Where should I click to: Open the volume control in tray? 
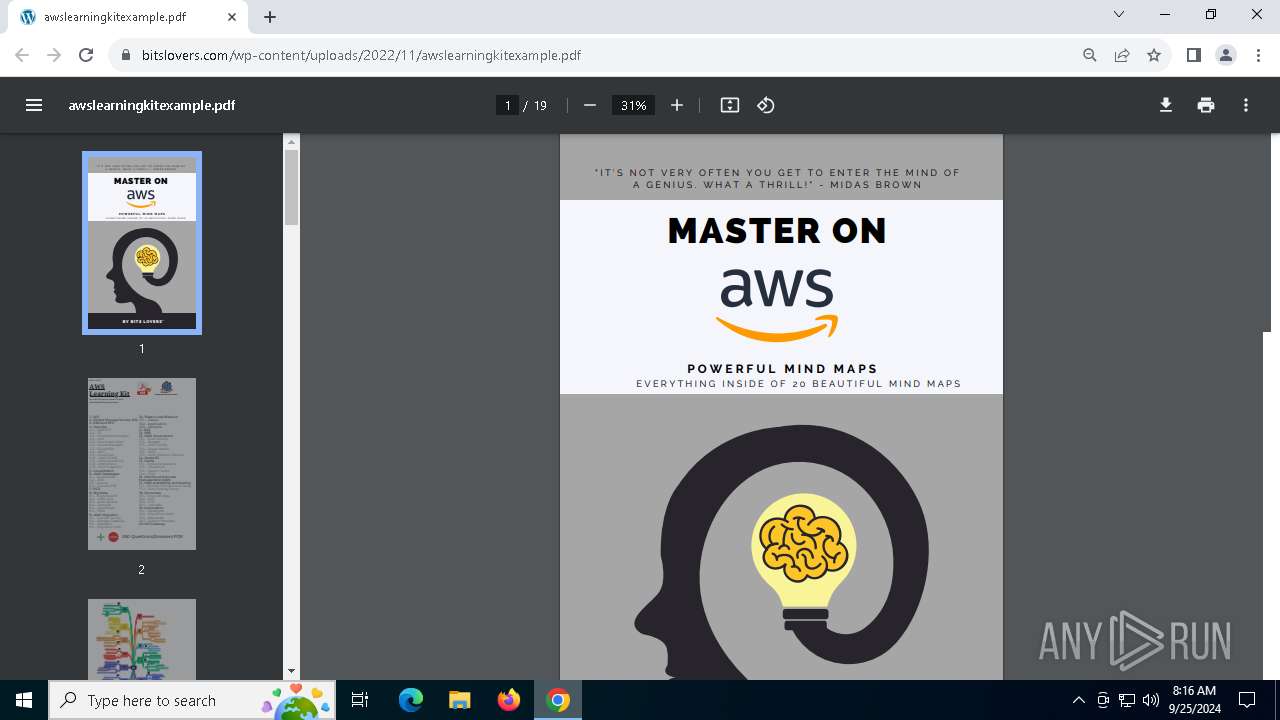click(x=1151, y=700)
